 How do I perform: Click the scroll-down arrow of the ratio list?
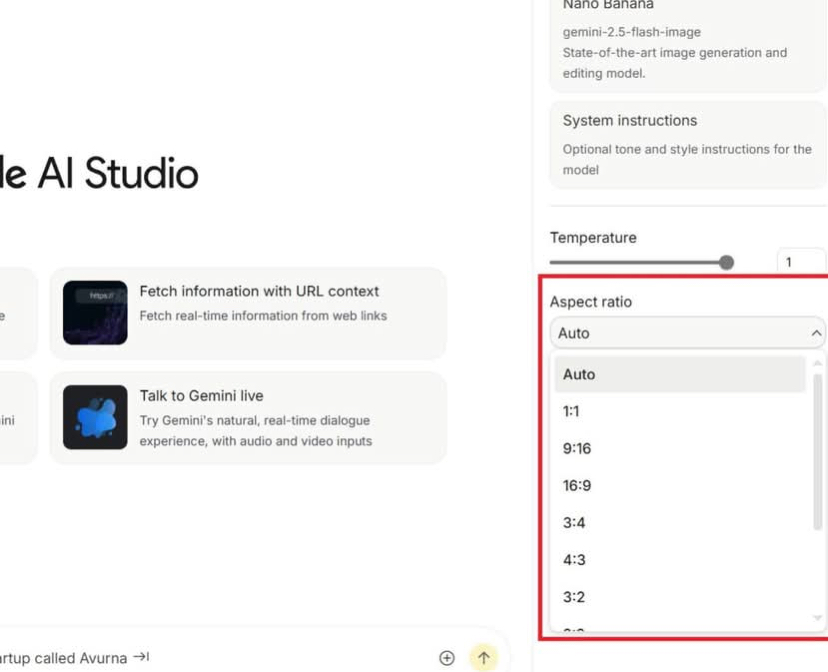[x=817, y=618]
